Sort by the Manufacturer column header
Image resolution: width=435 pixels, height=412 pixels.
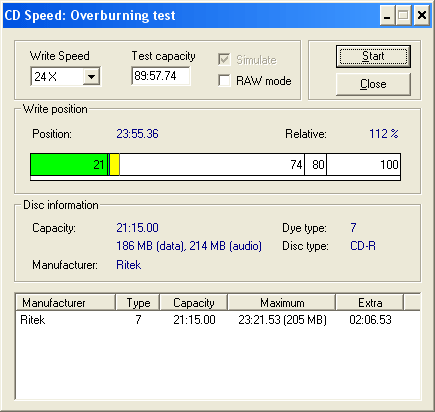coord(65,302)
